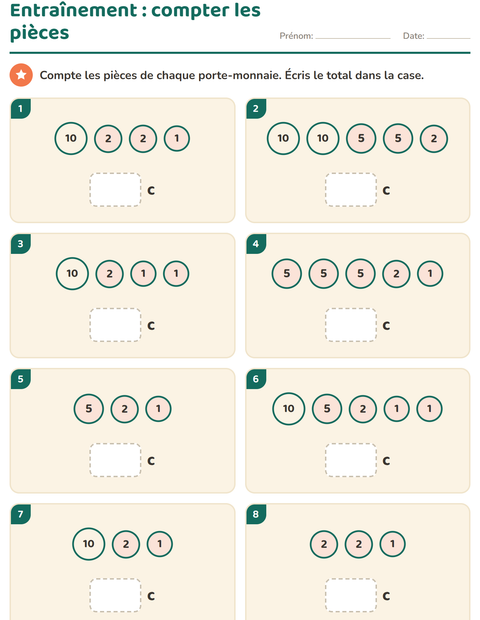Click the number 1 exercise badge
This screenshot has width=480, height=620.
click(x=21, y=108)
